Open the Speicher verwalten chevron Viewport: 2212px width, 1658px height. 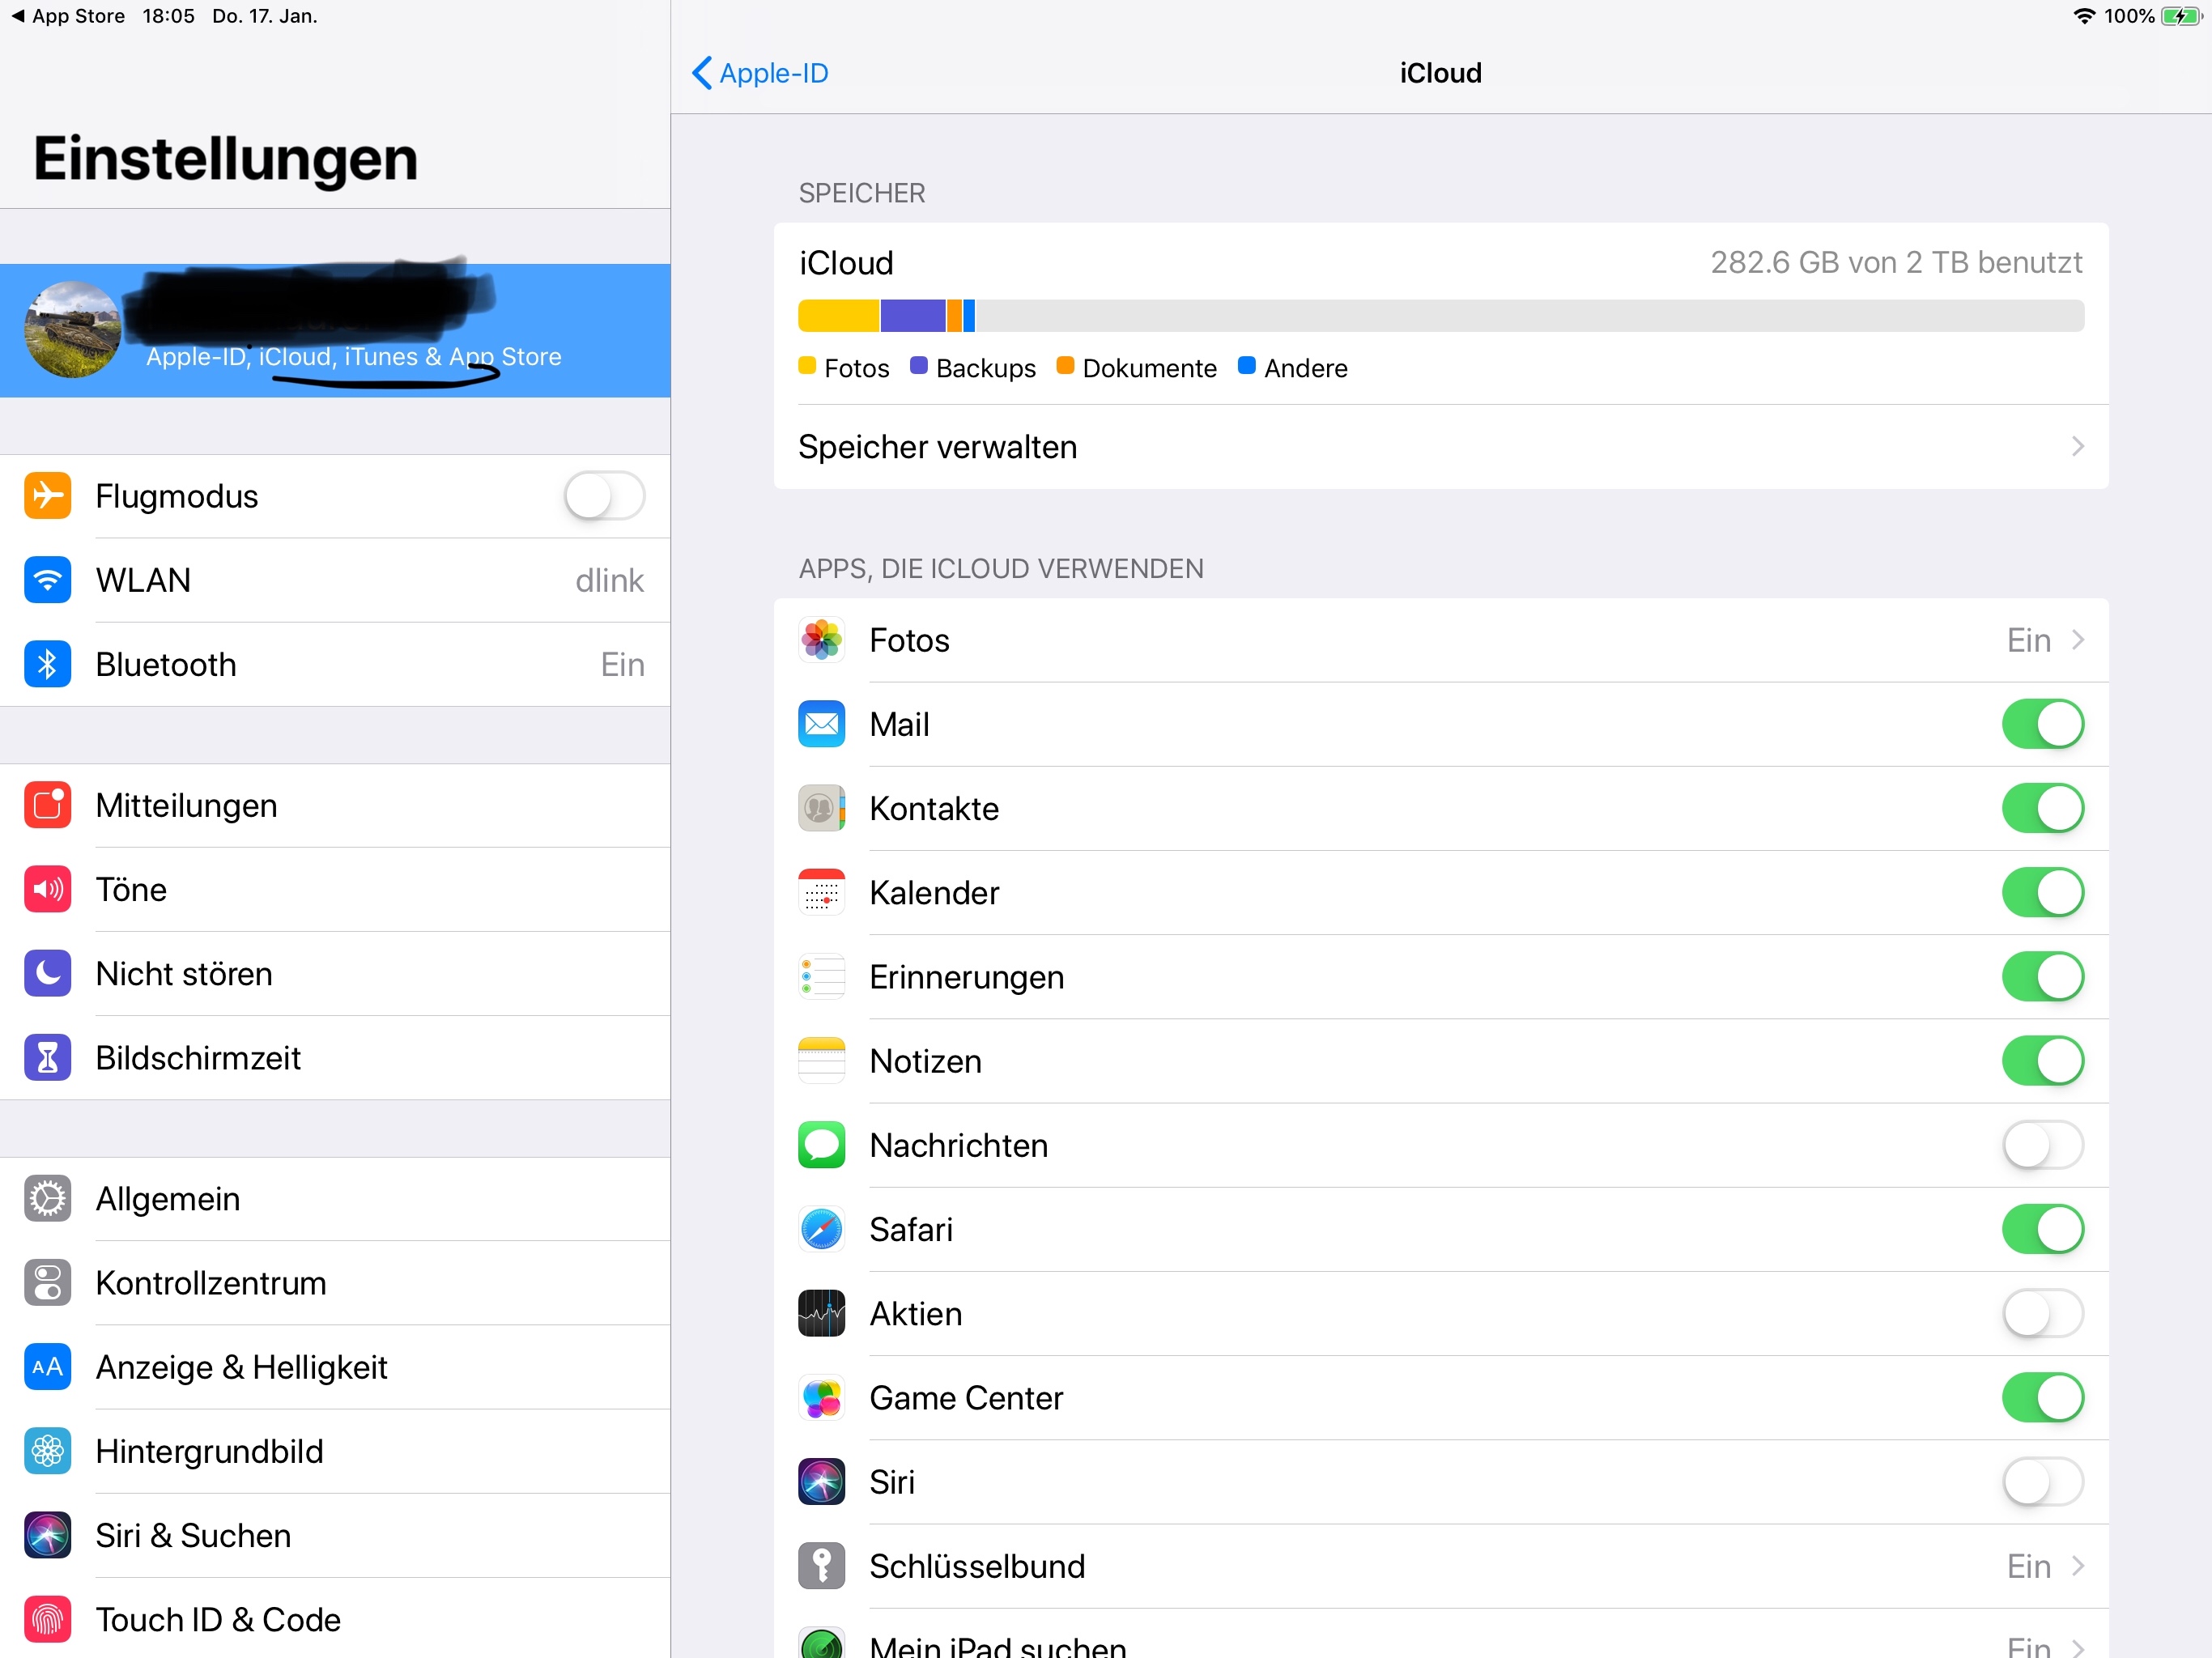(2077, 446)
